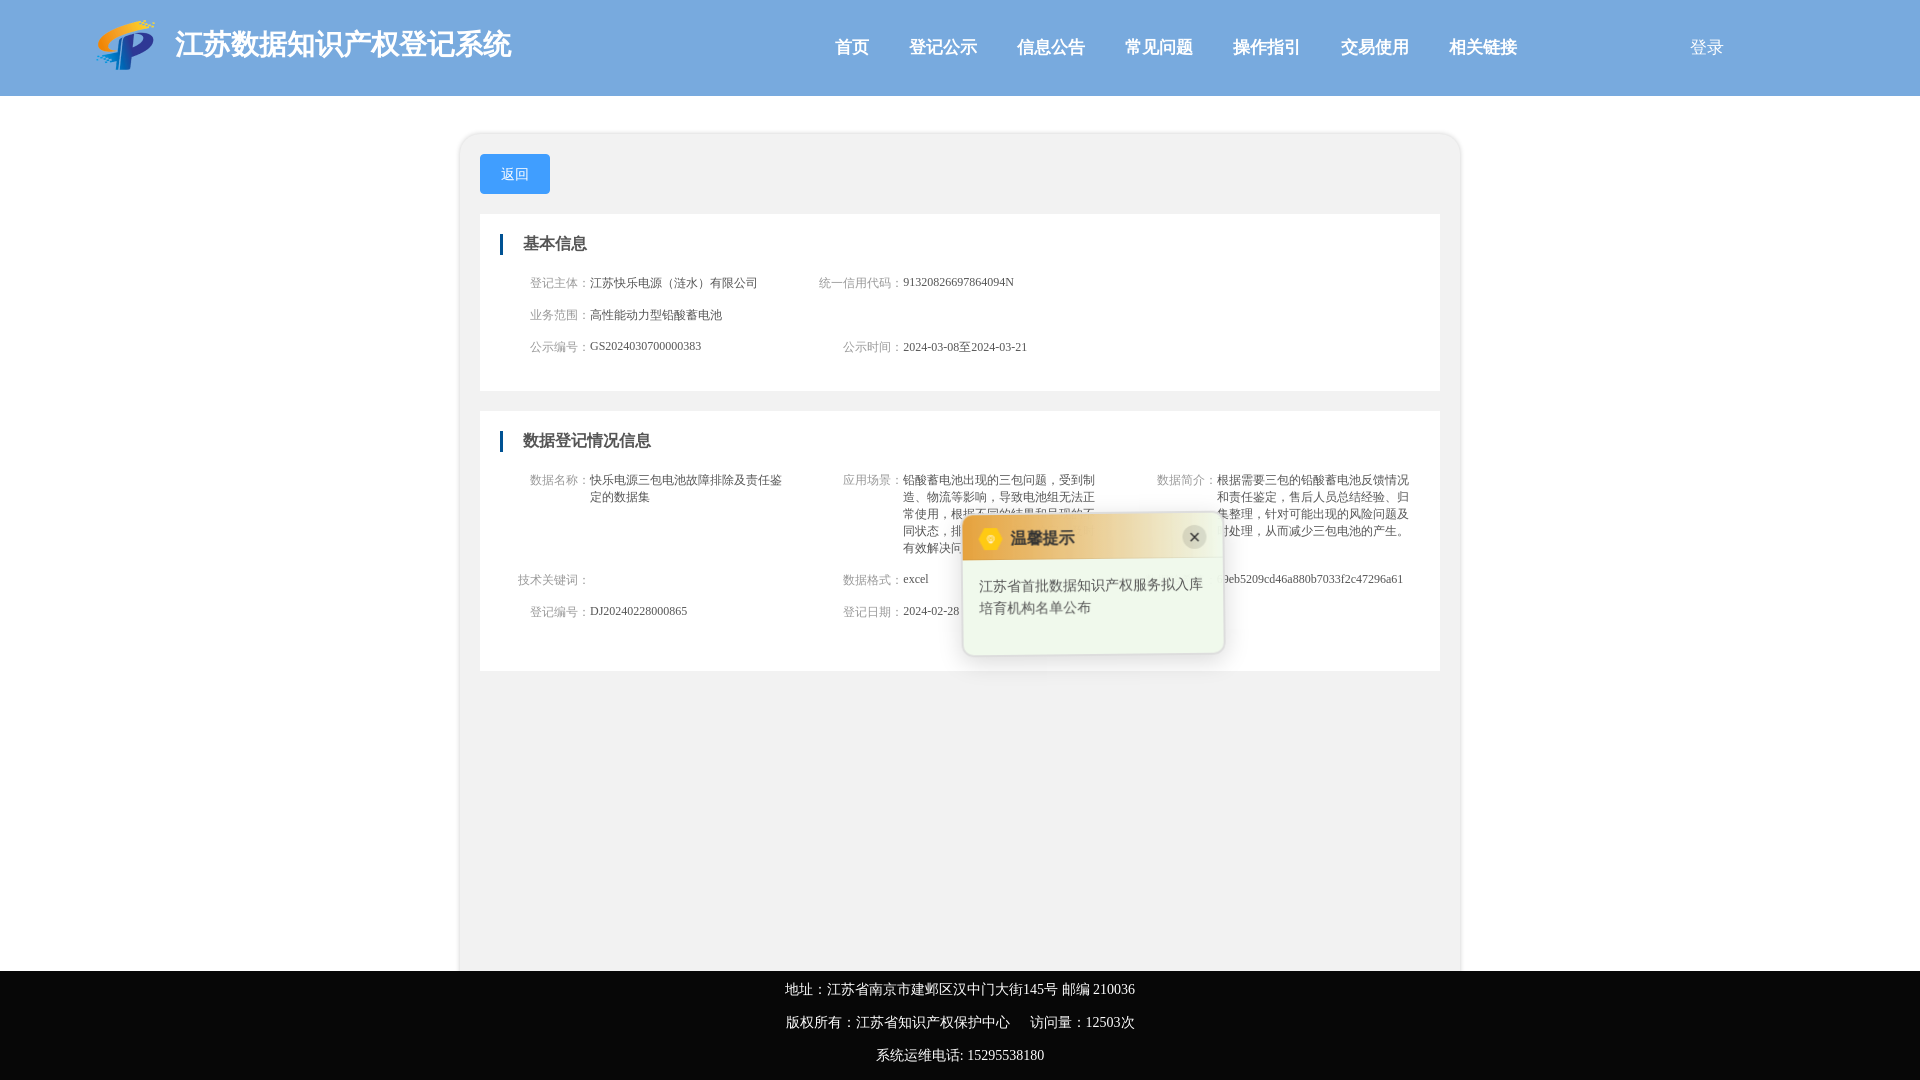The height and width of the screenshot is (1080, 1920).
Task: Click the 技术关键词 label
Action: [552, 580]
